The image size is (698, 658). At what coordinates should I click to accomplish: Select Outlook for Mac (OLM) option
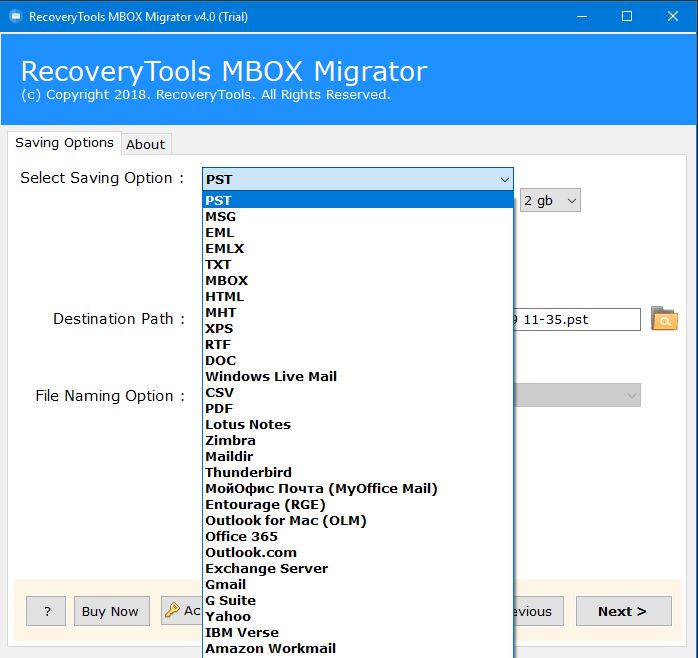(285, 520)
